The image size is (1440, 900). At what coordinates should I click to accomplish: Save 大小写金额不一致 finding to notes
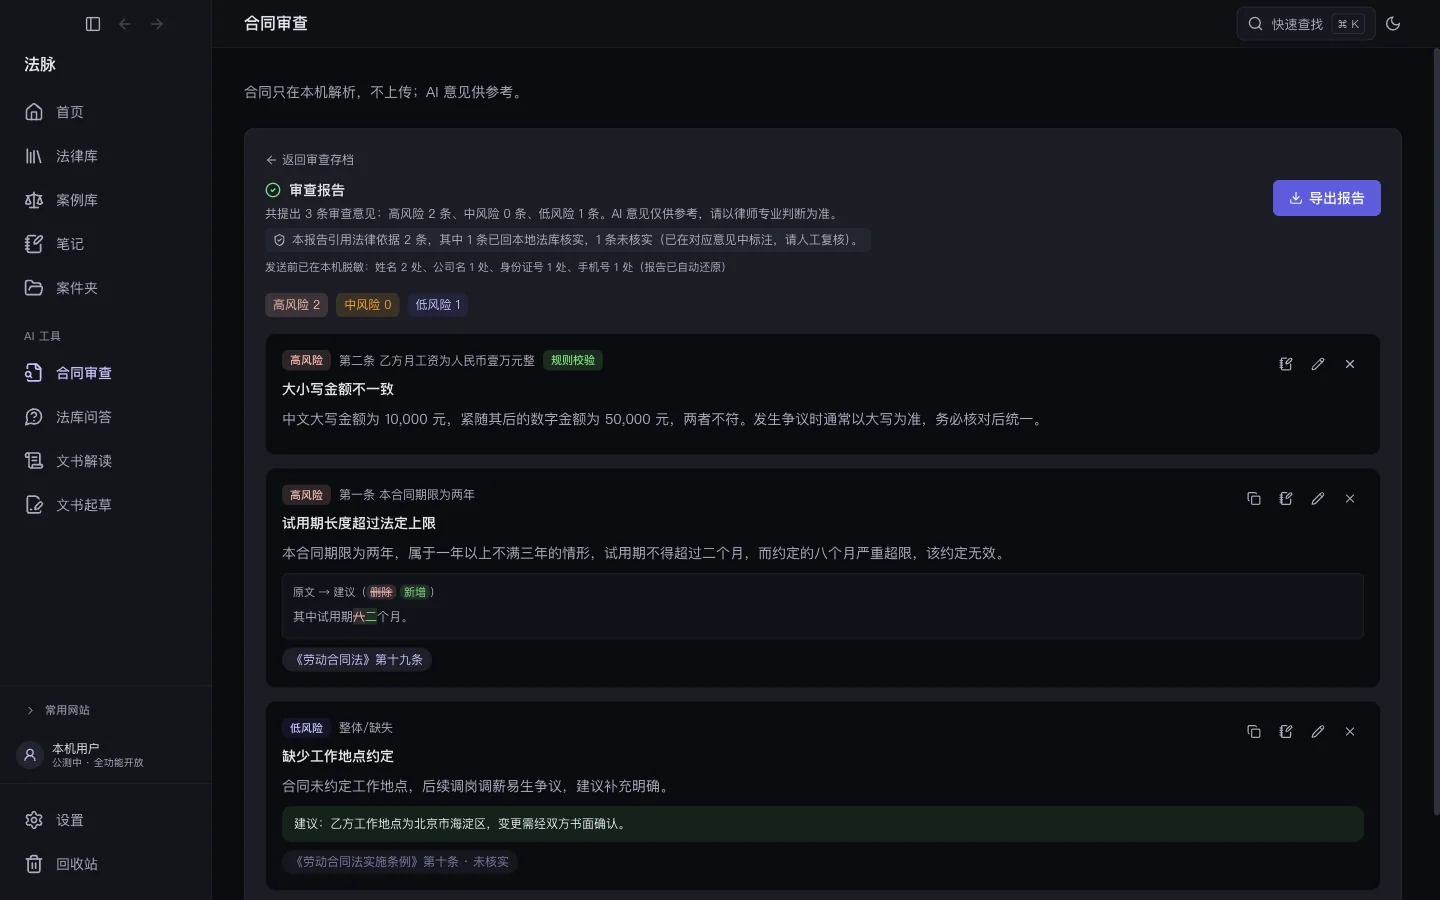1286,364
